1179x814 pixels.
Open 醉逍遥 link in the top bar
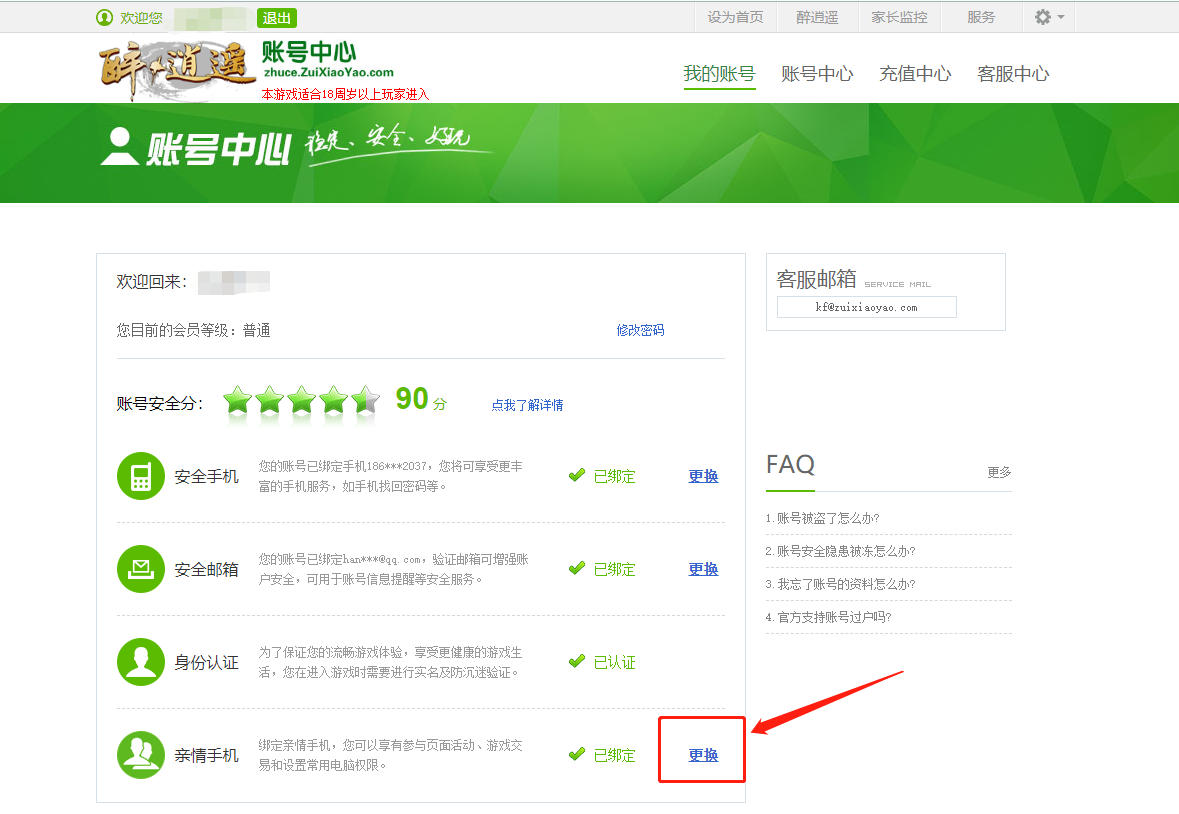pyautogui.click(x=817, y=17)
